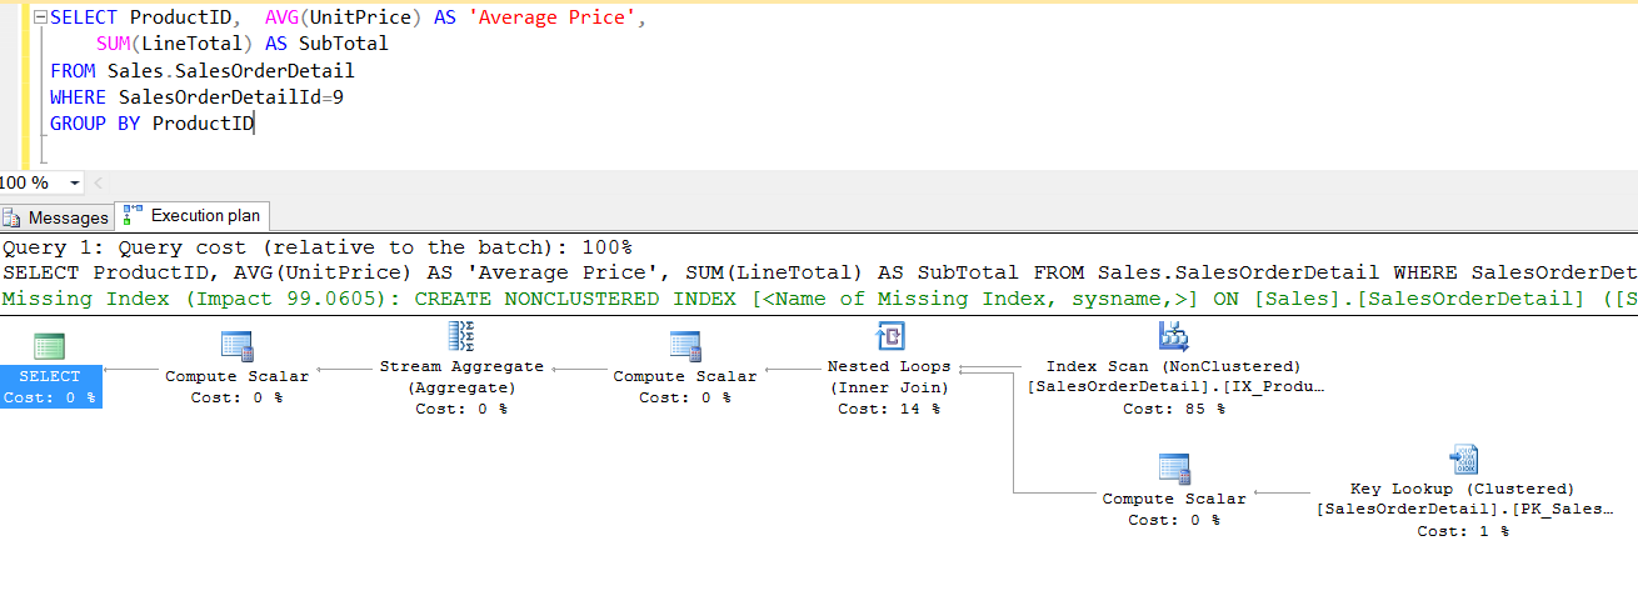Switch to the Execution plan tab

click(192, 215)
